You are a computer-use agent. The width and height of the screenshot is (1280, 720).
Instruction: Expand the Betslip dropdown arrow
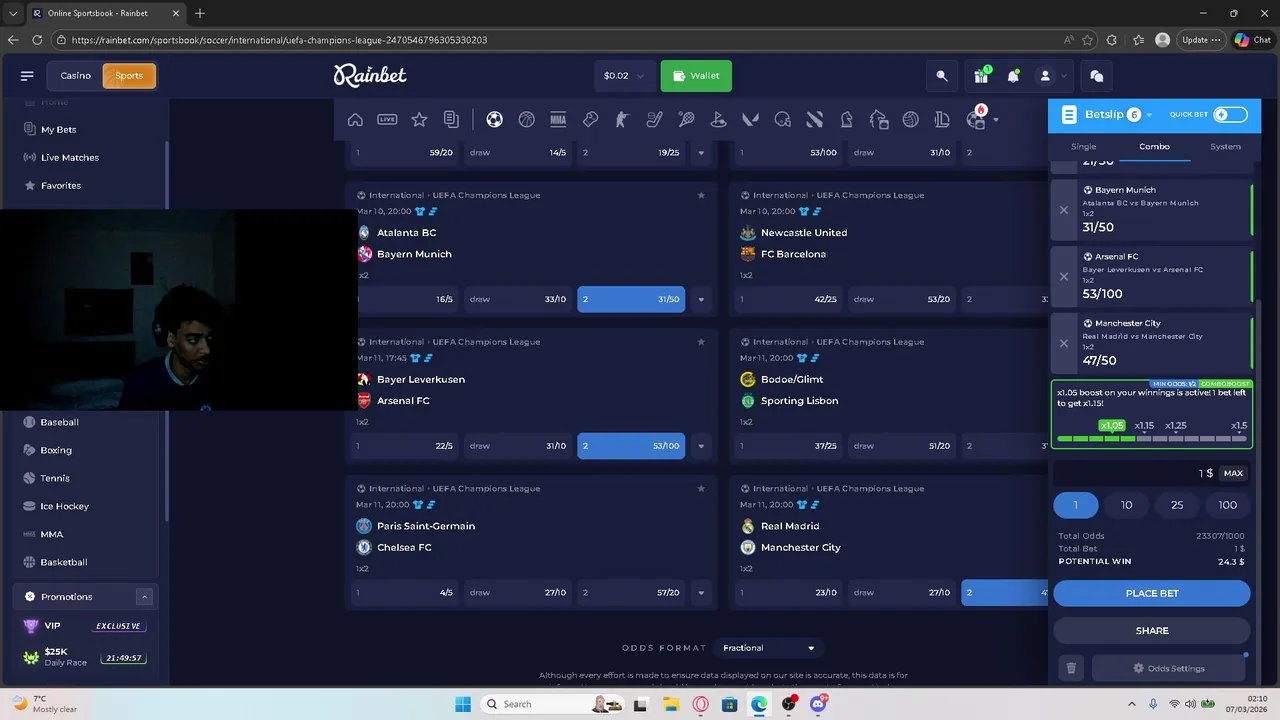click(1150, 115)
